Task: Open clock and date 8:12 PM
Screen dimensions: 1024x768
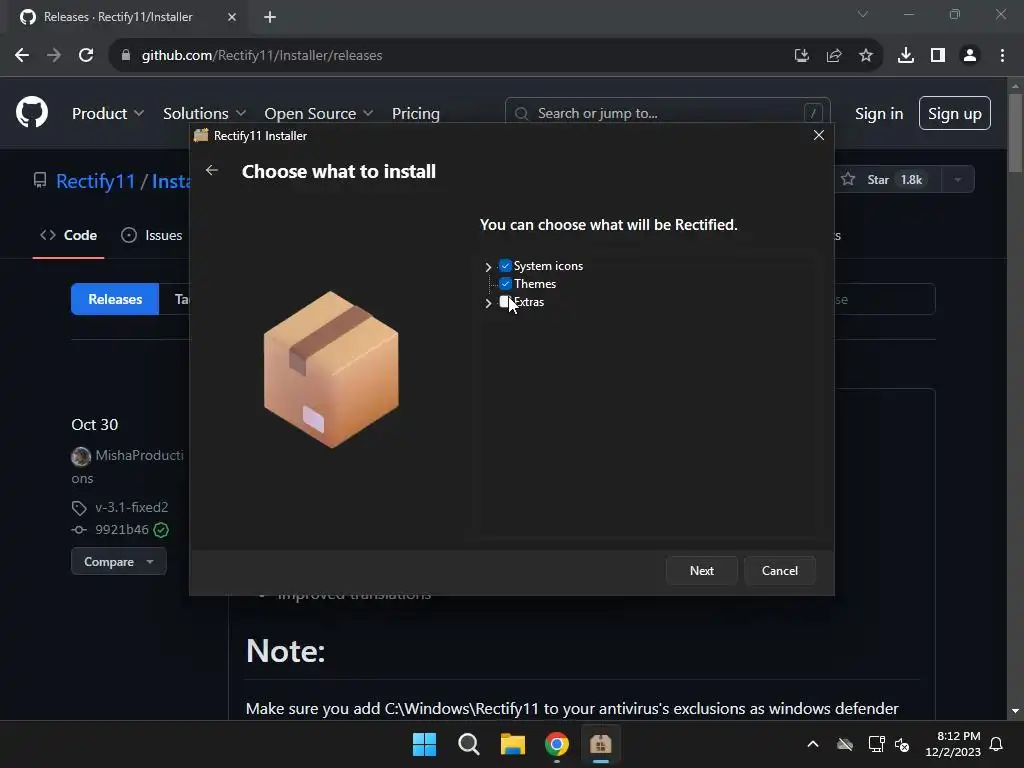Action: (953, 744)
